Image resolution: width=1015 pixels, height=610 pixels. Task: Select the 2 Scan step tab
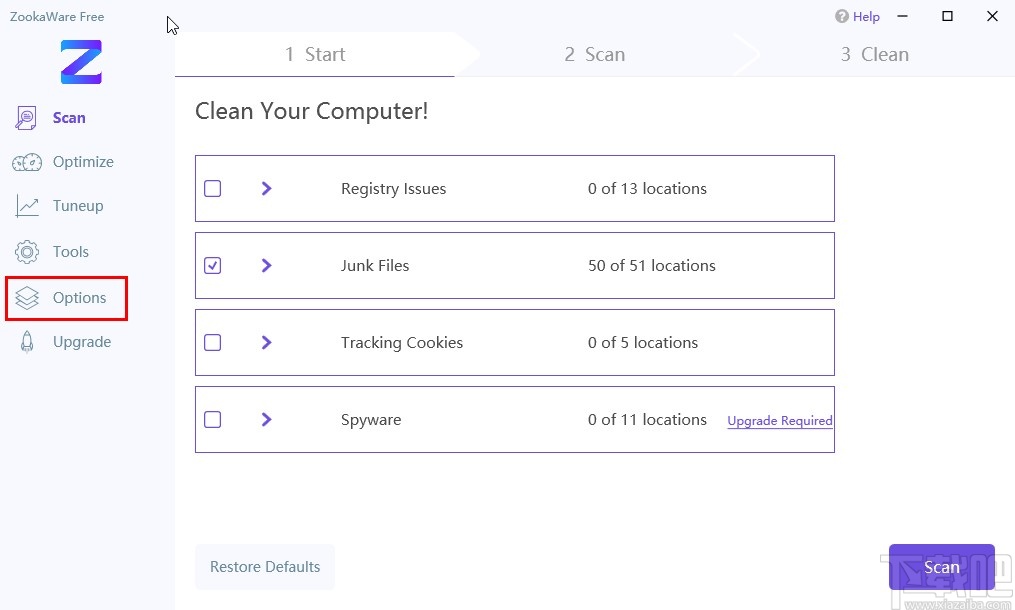[595, 54]
